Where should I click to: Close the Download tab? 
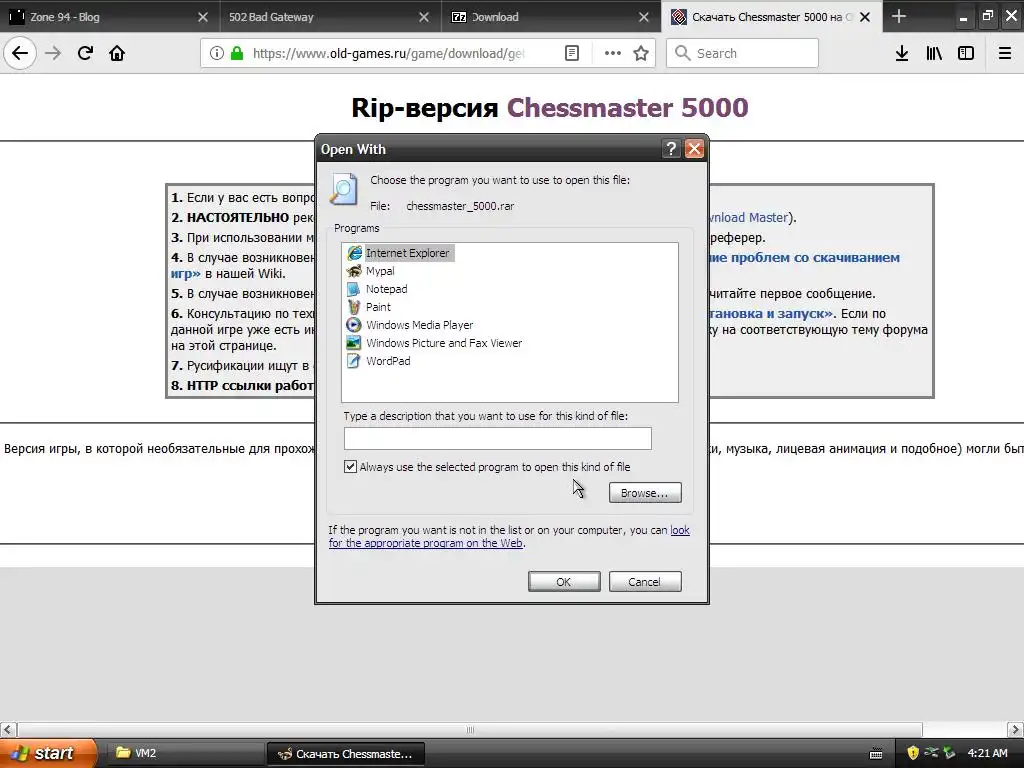(644, 17)
